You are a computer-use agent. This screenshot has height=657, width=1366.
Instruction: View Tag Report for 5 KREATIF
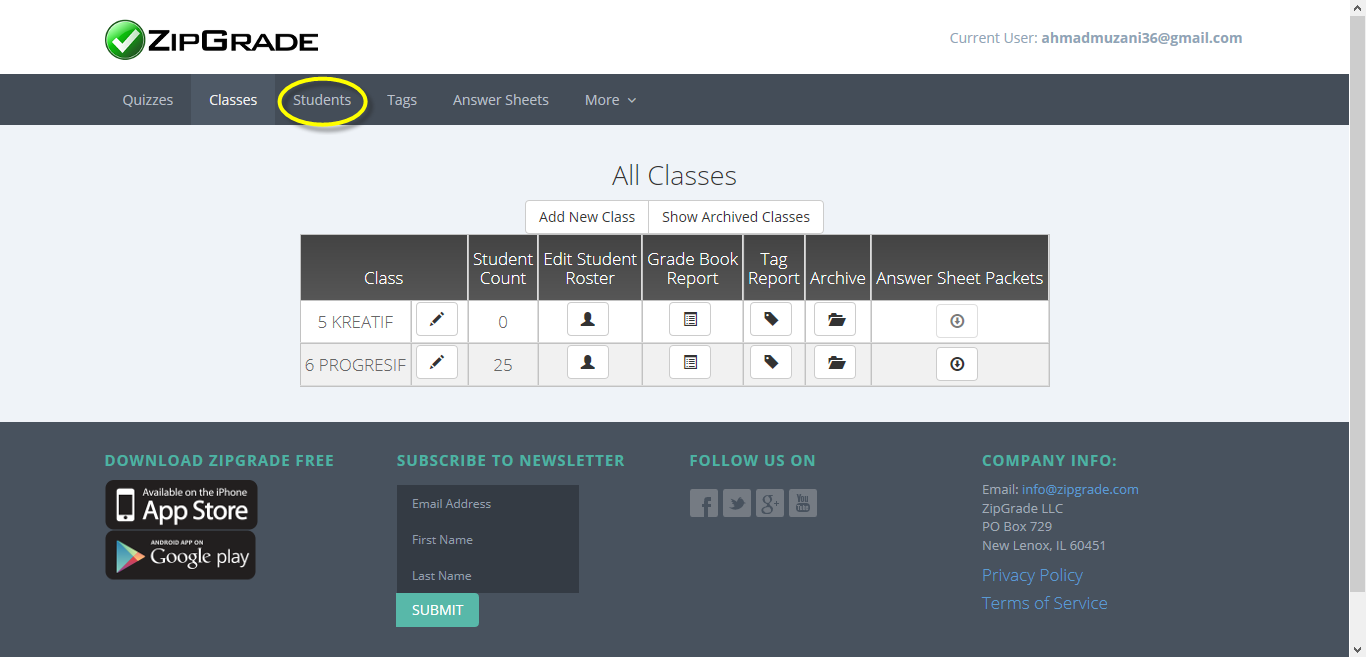[x=771, y=320]
